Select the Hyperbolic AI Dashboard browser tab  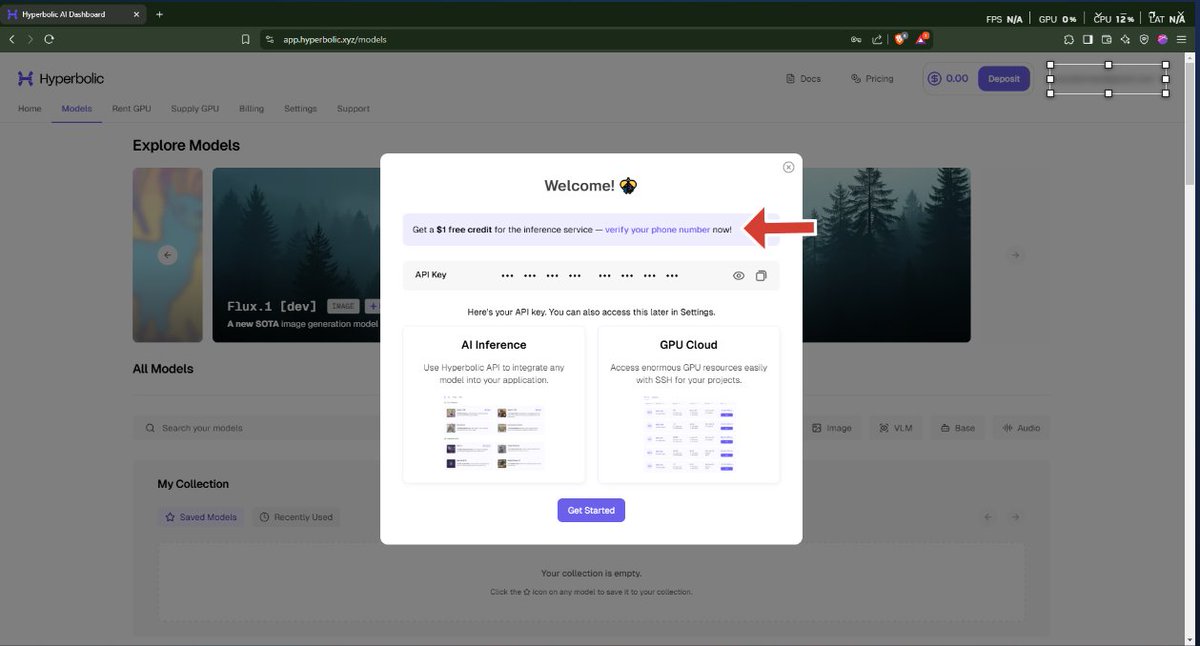point(75,14)
